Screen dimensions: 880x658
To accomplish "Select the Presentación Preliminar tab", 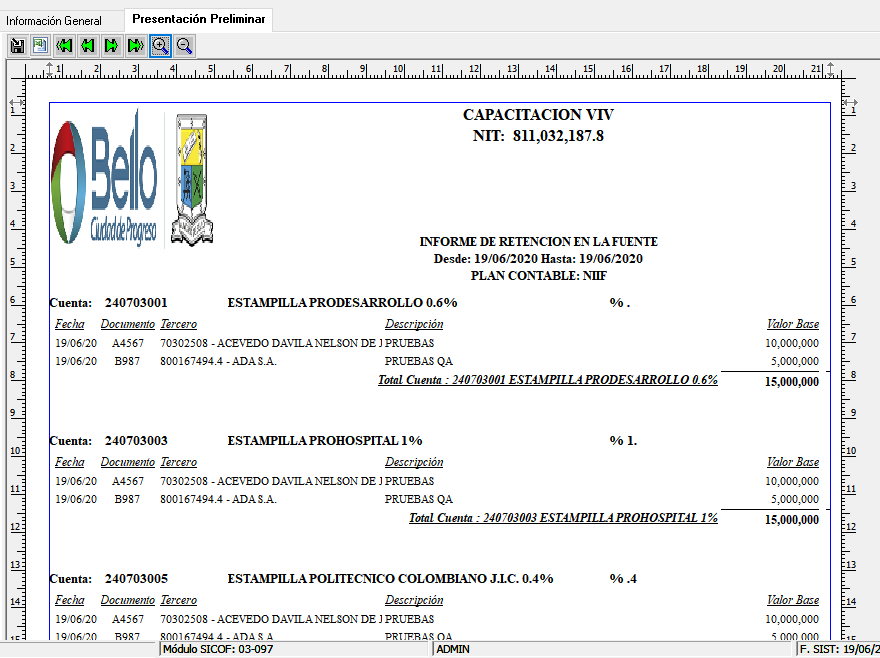I will coord(197,19).
